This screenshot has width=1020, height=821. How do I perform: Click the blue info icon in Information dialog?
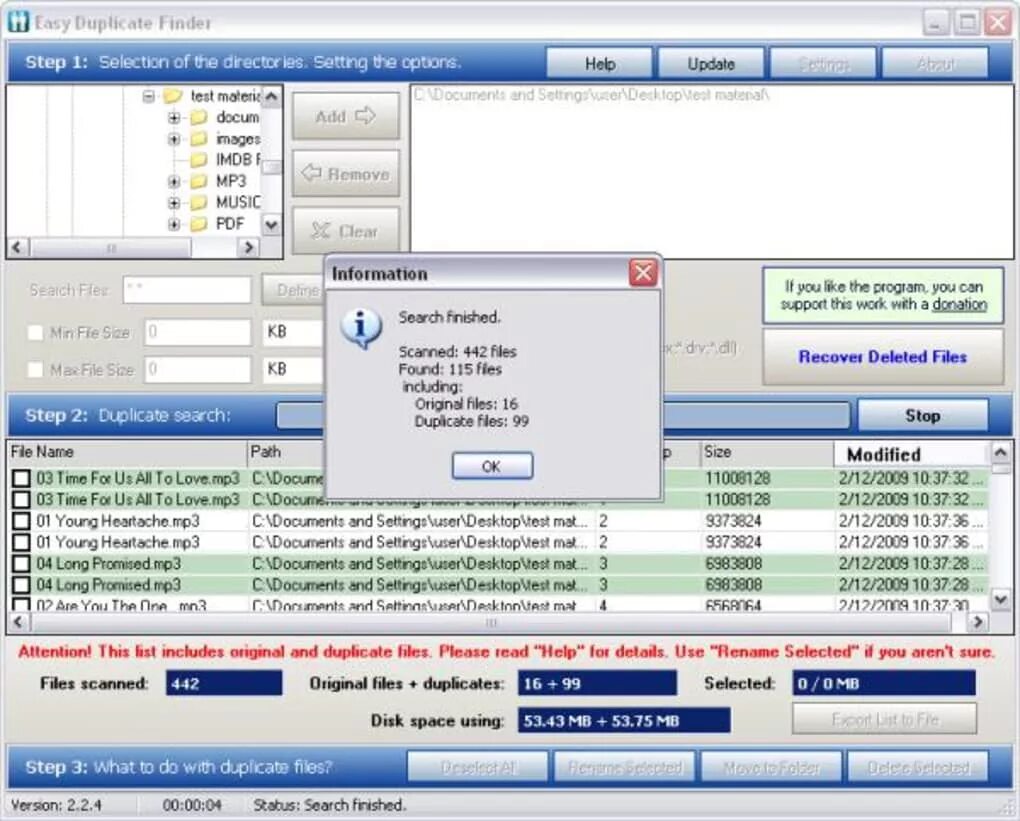[360, 329]
